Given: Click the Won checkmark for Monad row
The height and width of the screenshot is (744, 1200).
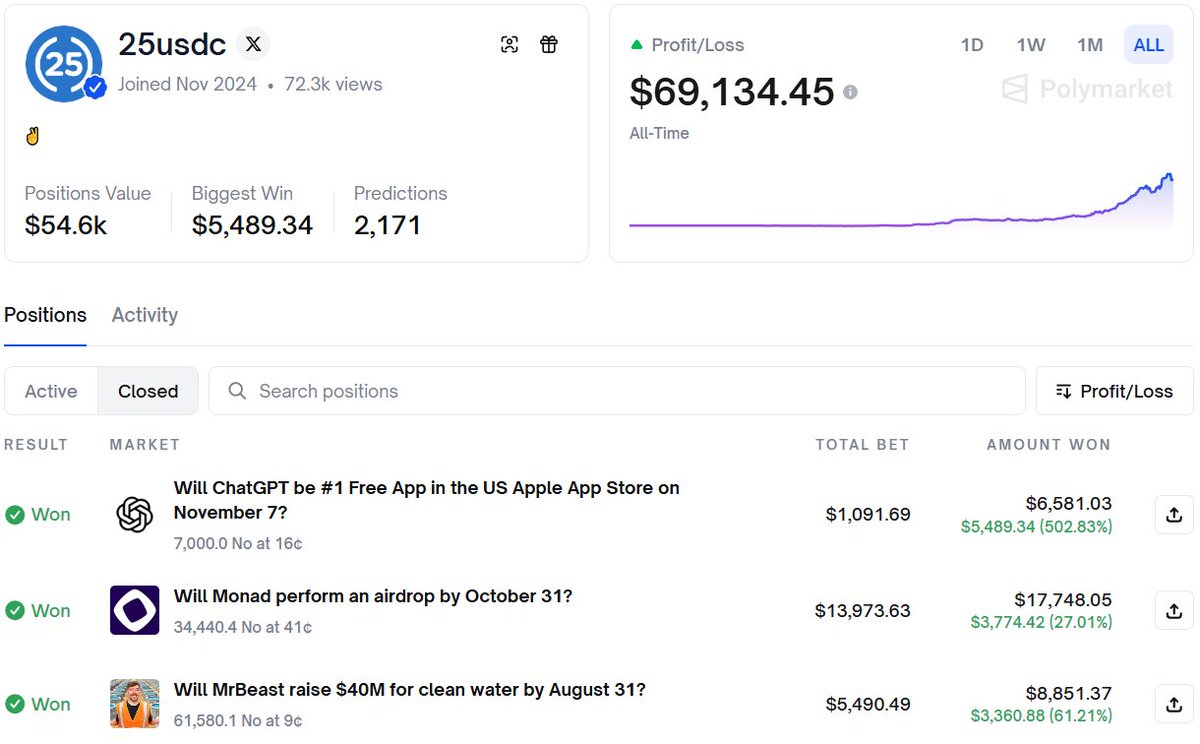Looking at the screenshot, I should pos(15,610).
